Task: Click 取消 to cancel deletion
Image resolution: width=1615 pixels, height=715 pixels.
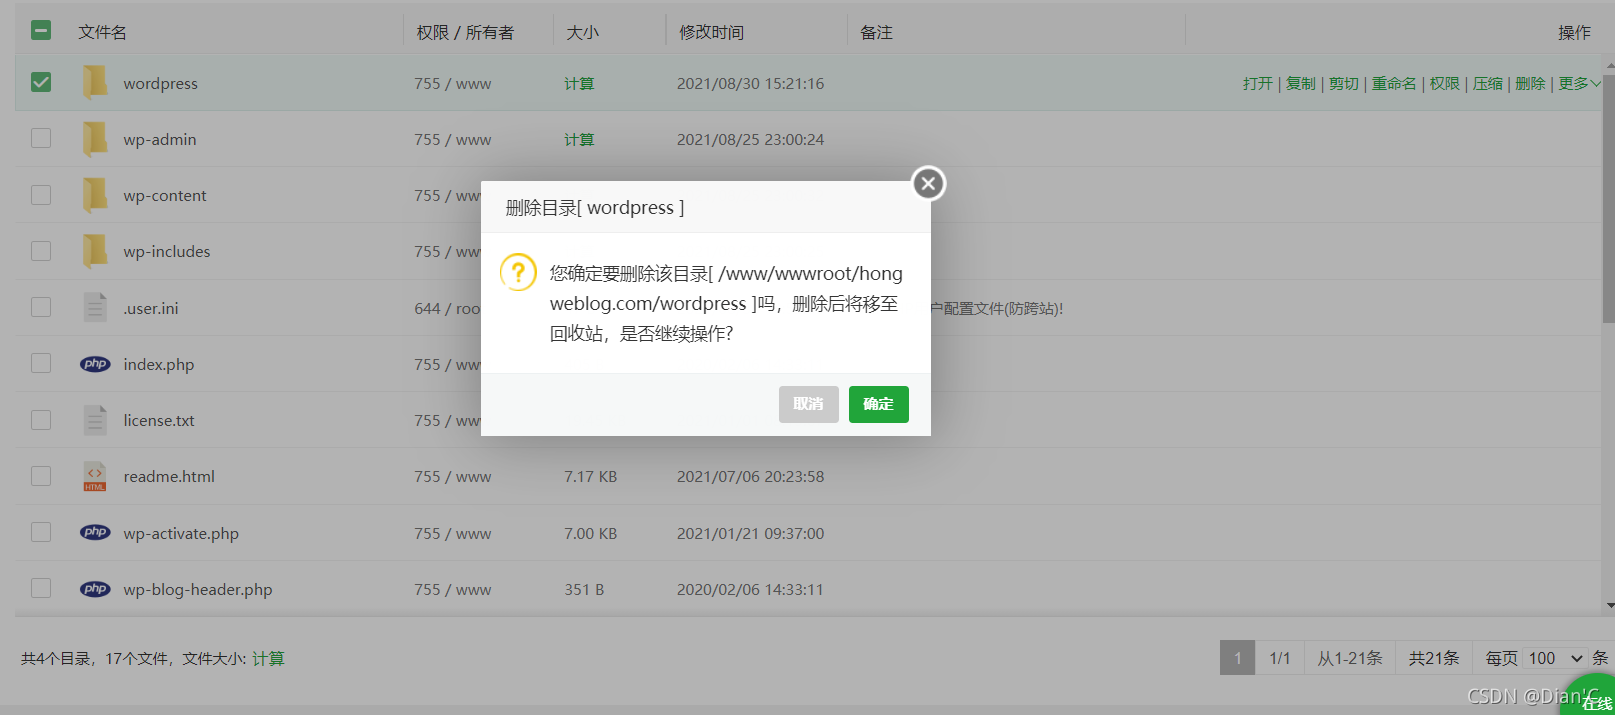Action: tap(809, 404)
